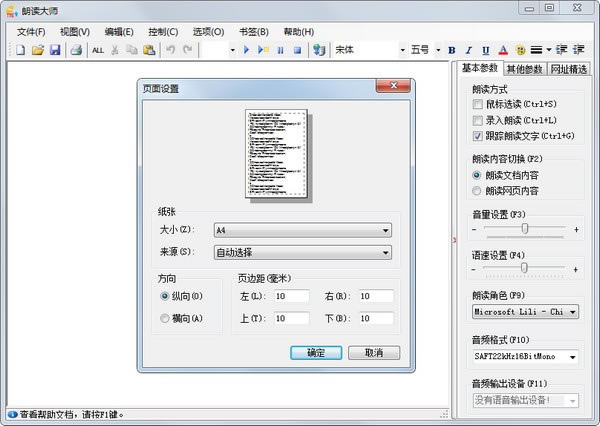This screenshot has width=600, height=426.
Task: Open the 编辑(E) menu
Action: pyautogui.click(x=119, y=32)
